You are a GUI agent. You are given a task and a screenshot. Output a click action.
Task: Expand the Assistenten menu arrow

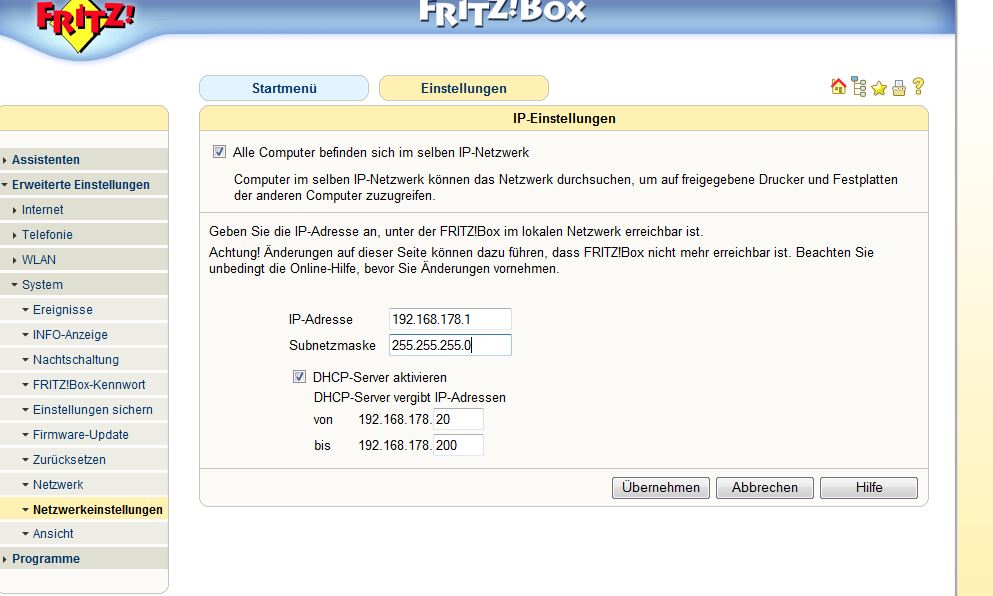coord(4,160)
